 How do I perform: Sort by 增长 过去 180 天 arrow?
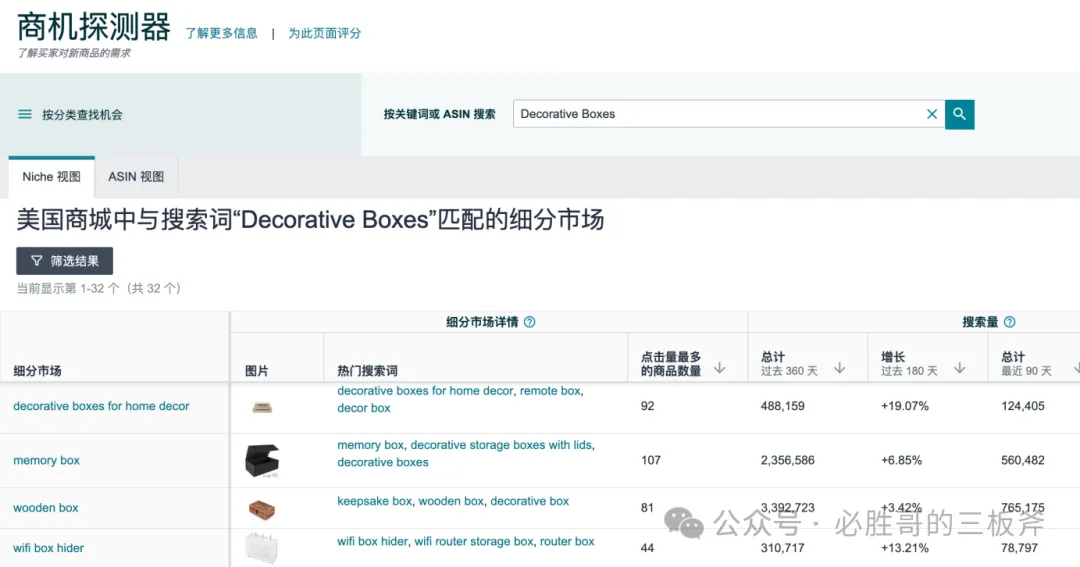959,368
